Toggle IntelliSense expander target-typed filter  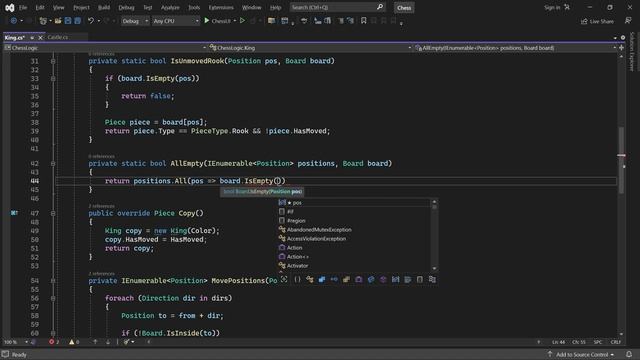(284, 280)
